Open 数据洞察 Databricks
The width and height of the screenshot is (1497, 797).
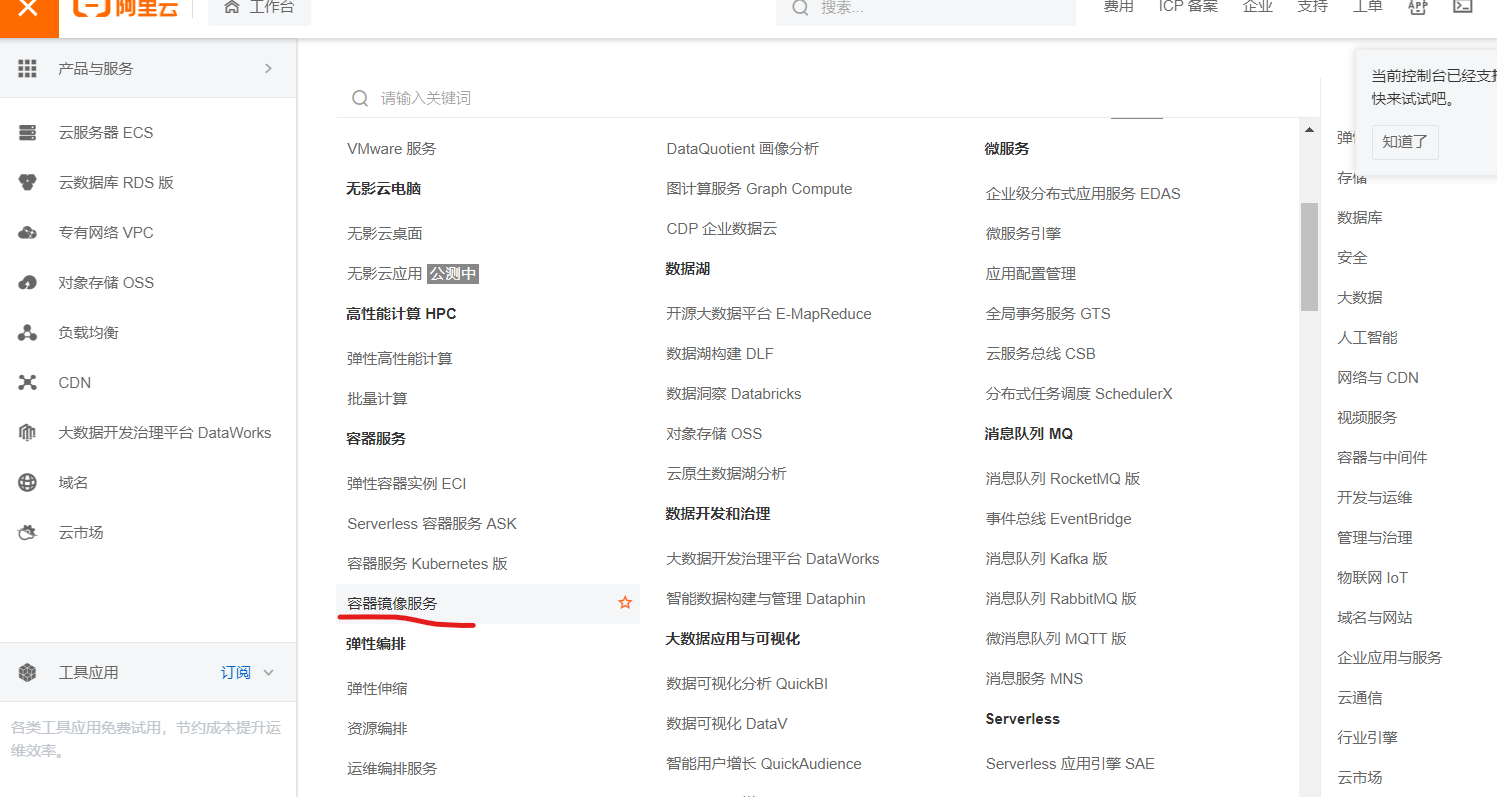[734, 394]
